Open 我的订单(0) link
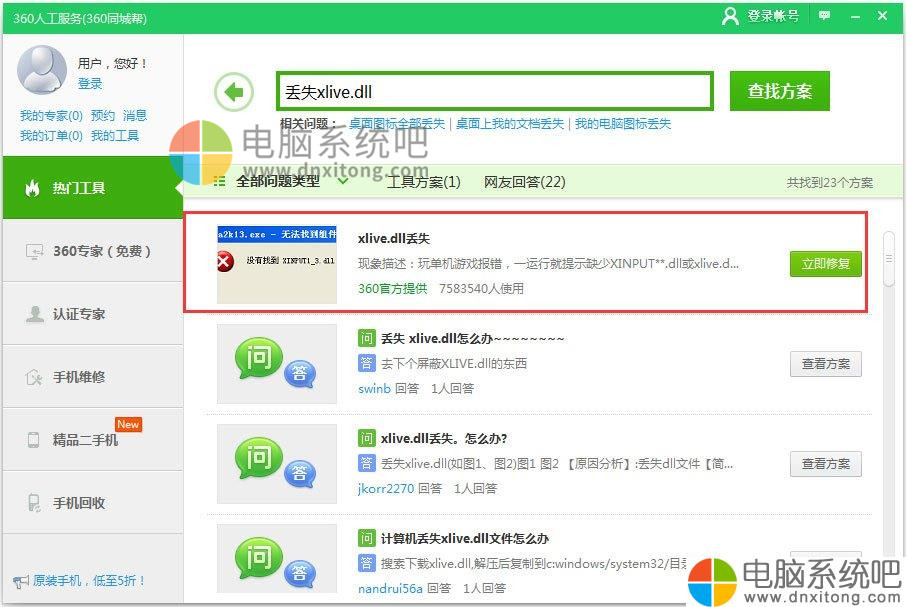Viewport: 906px width, 607px height. click(51, 136)
